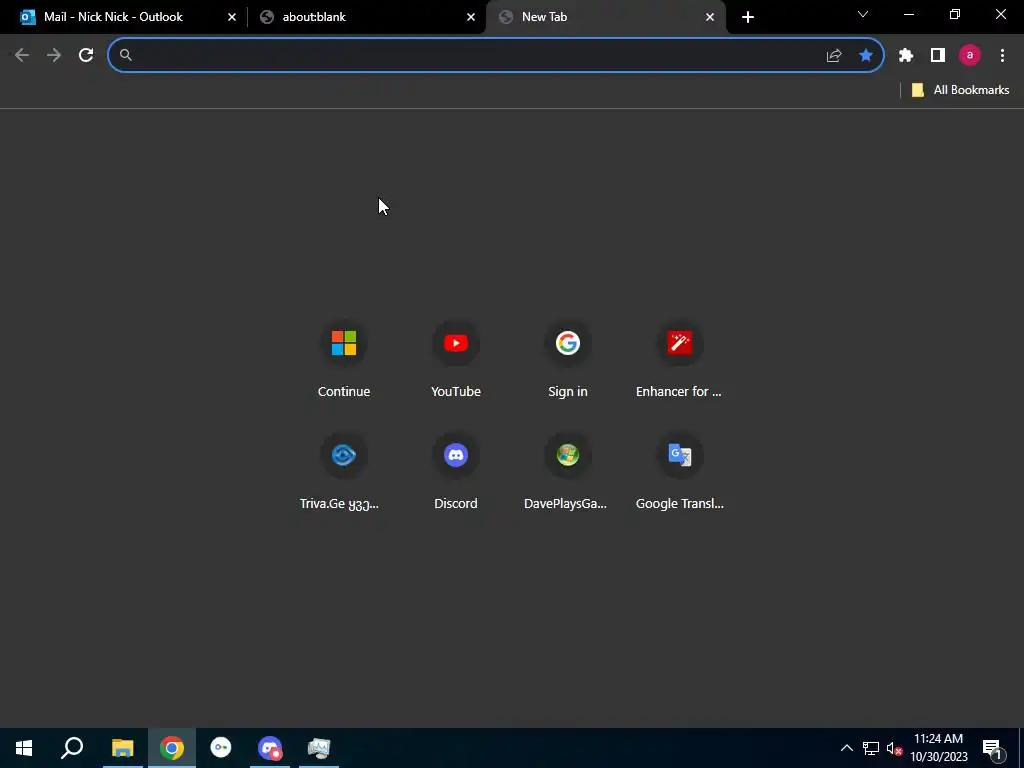This screenshot has height=768, width=1024.
Task: Restore down the Chrome window
Action: 955,14
